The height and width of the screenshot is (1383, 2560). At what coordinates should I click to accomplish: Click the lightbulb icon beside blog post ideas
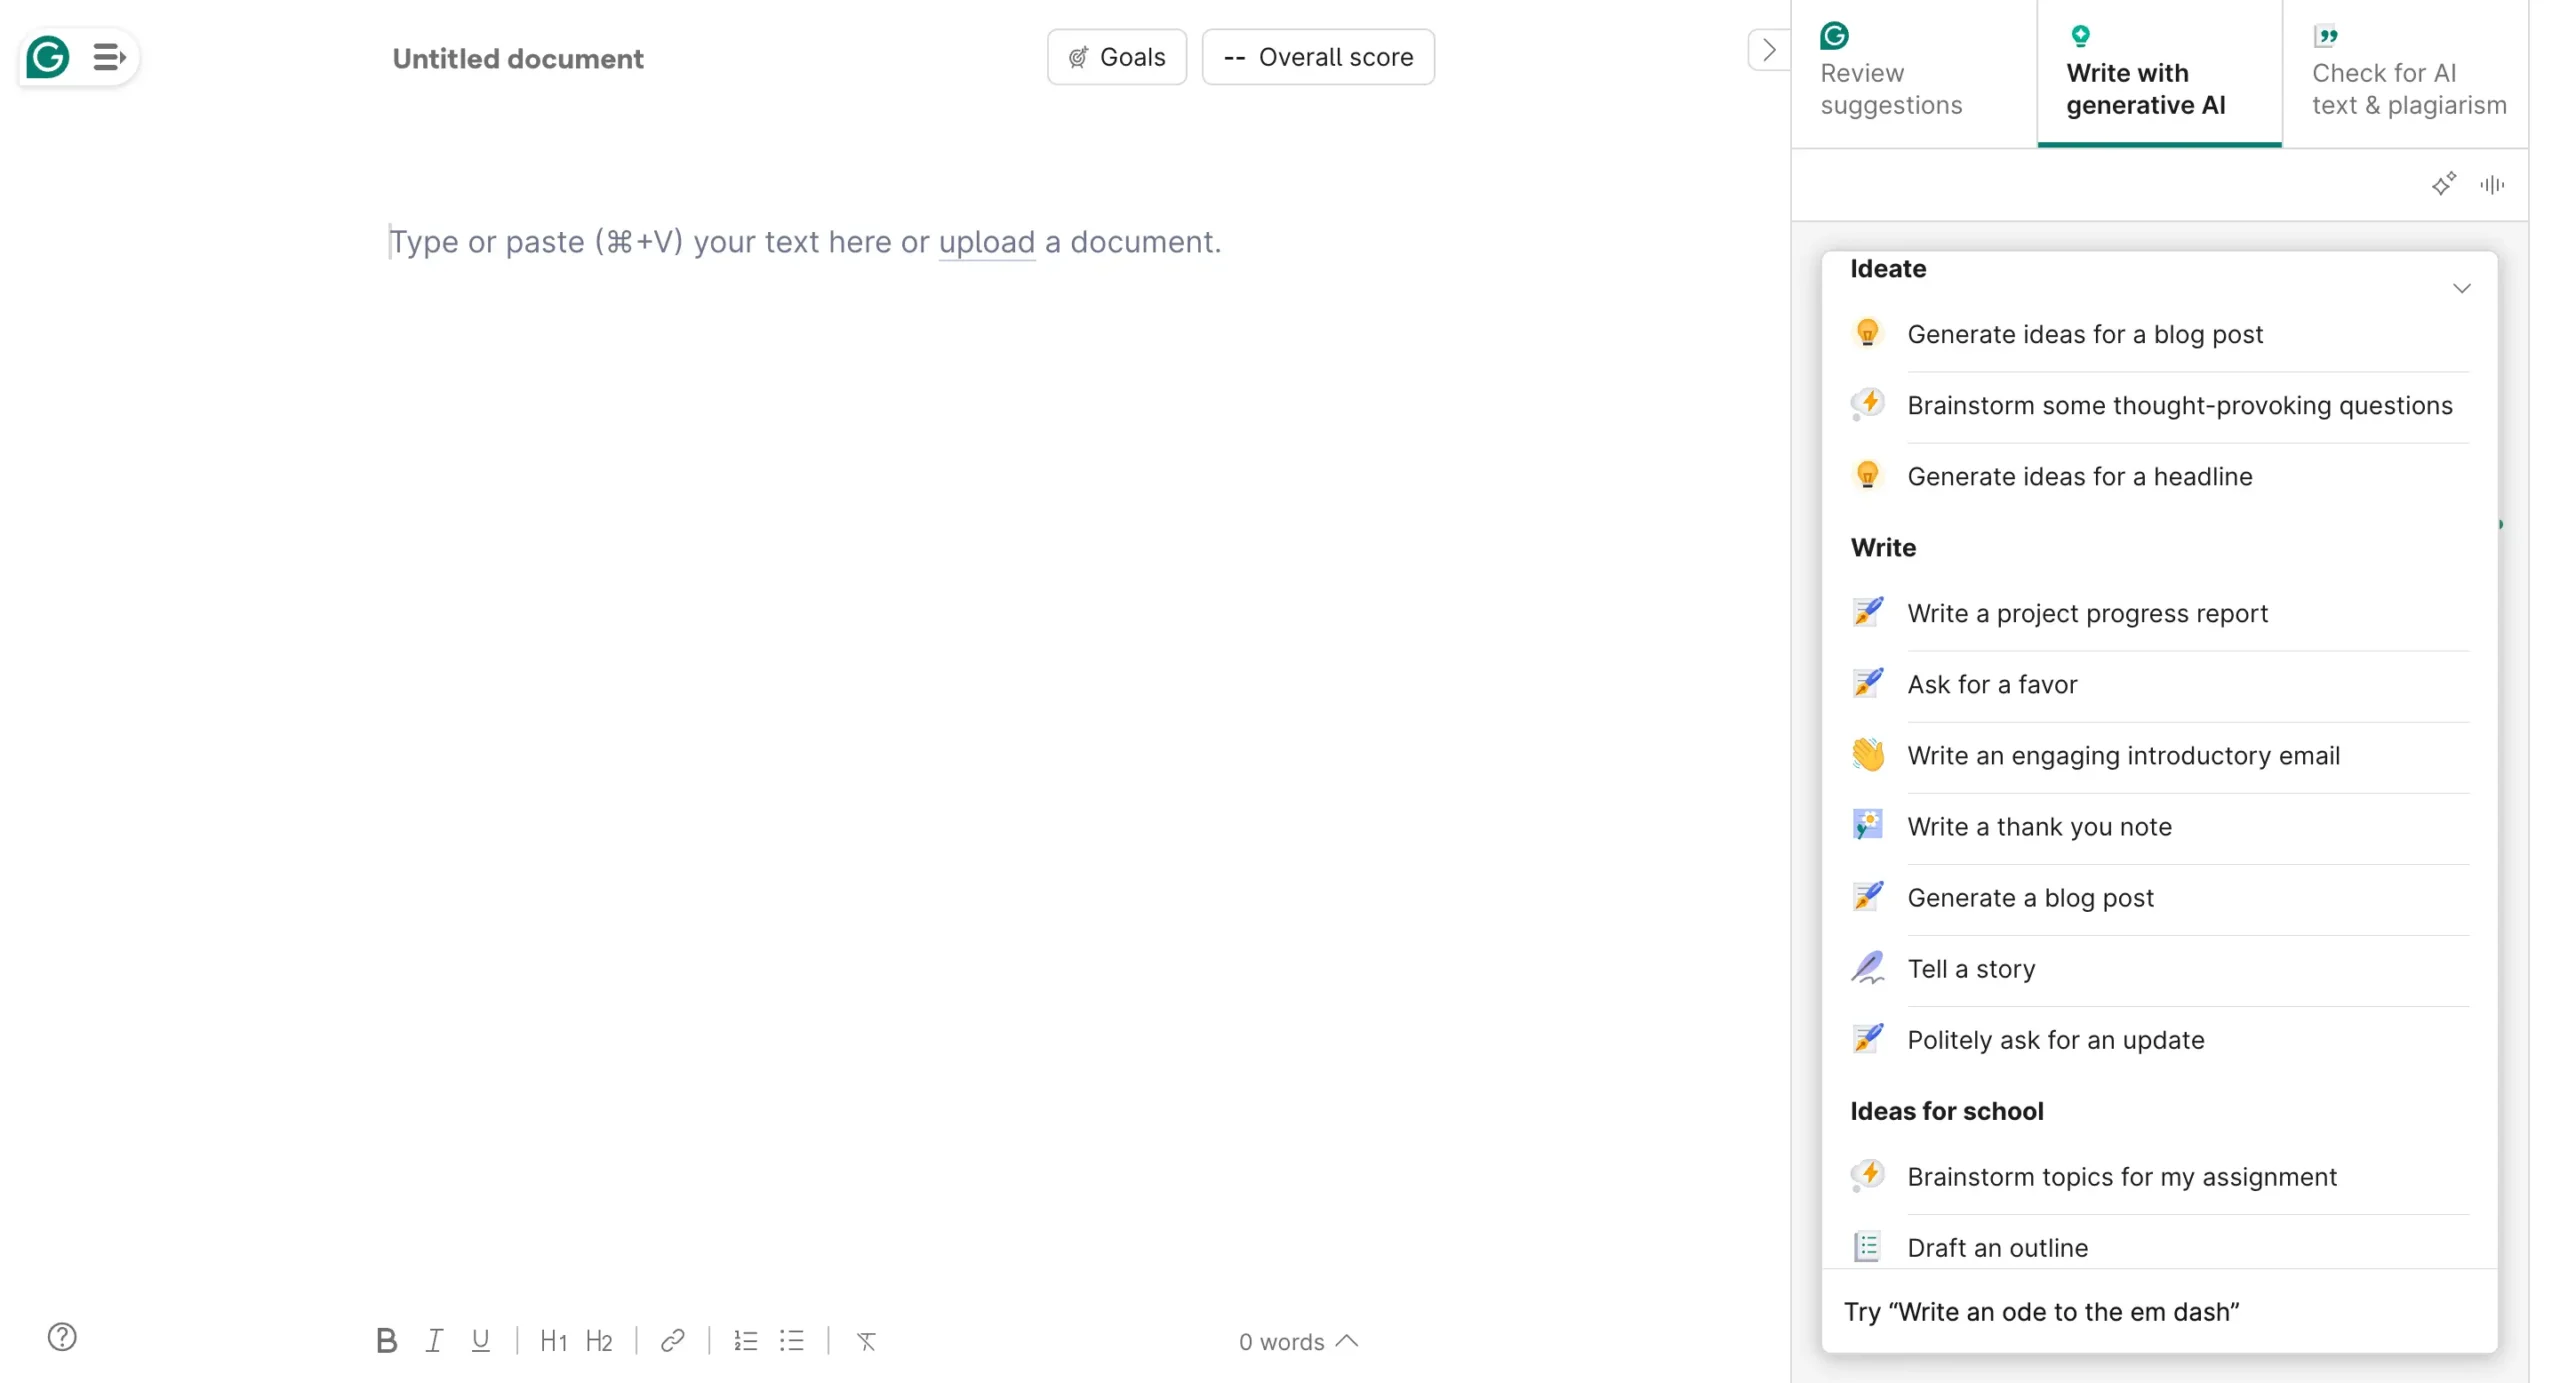point(1866,333)
